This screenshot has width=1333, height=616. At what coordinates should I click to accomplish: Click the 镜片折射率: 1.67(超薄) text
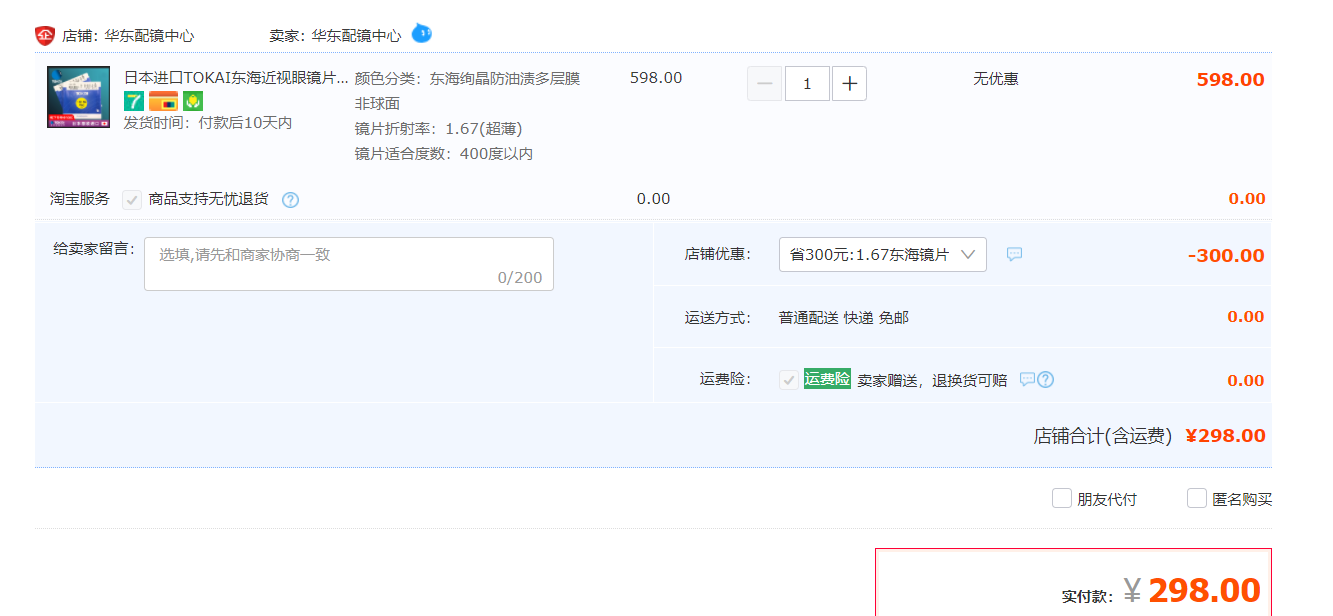click(438, 129)
